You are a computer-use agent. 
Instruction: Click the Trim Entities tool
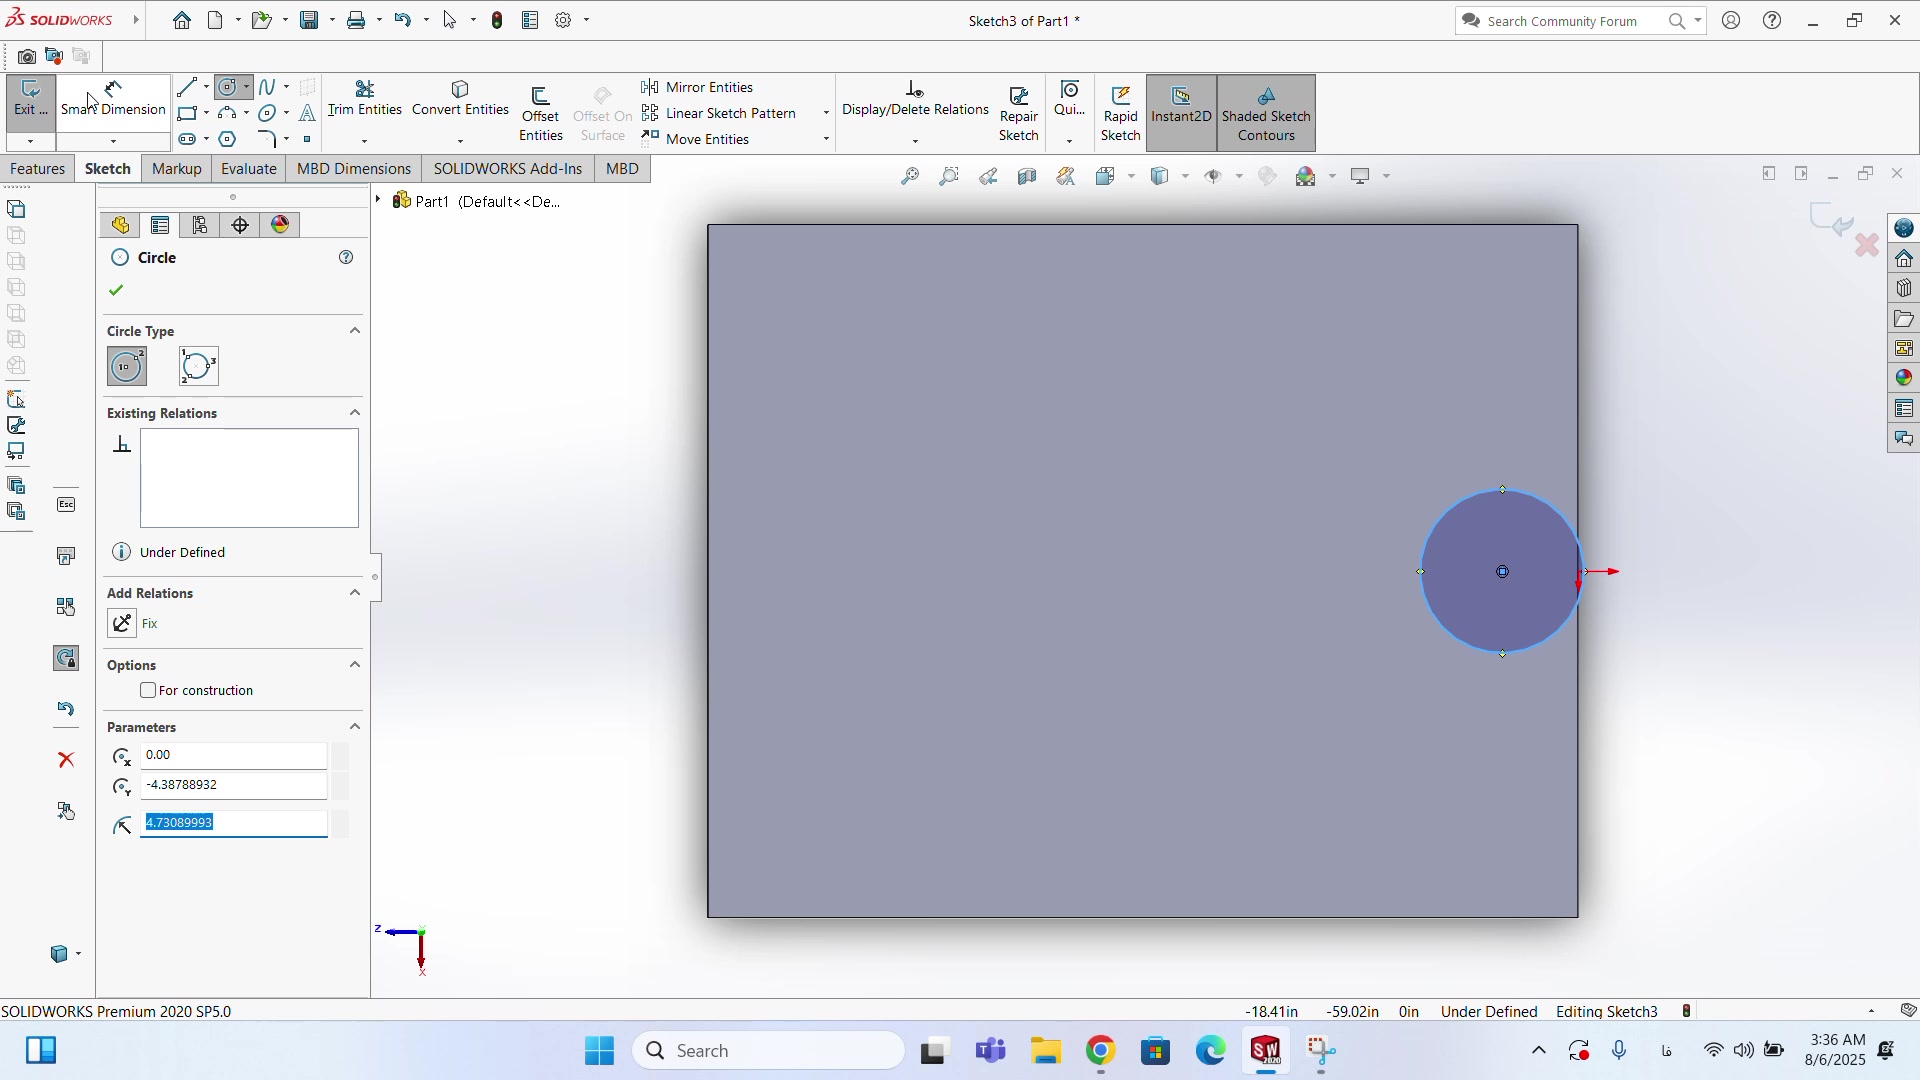[364, 99]
